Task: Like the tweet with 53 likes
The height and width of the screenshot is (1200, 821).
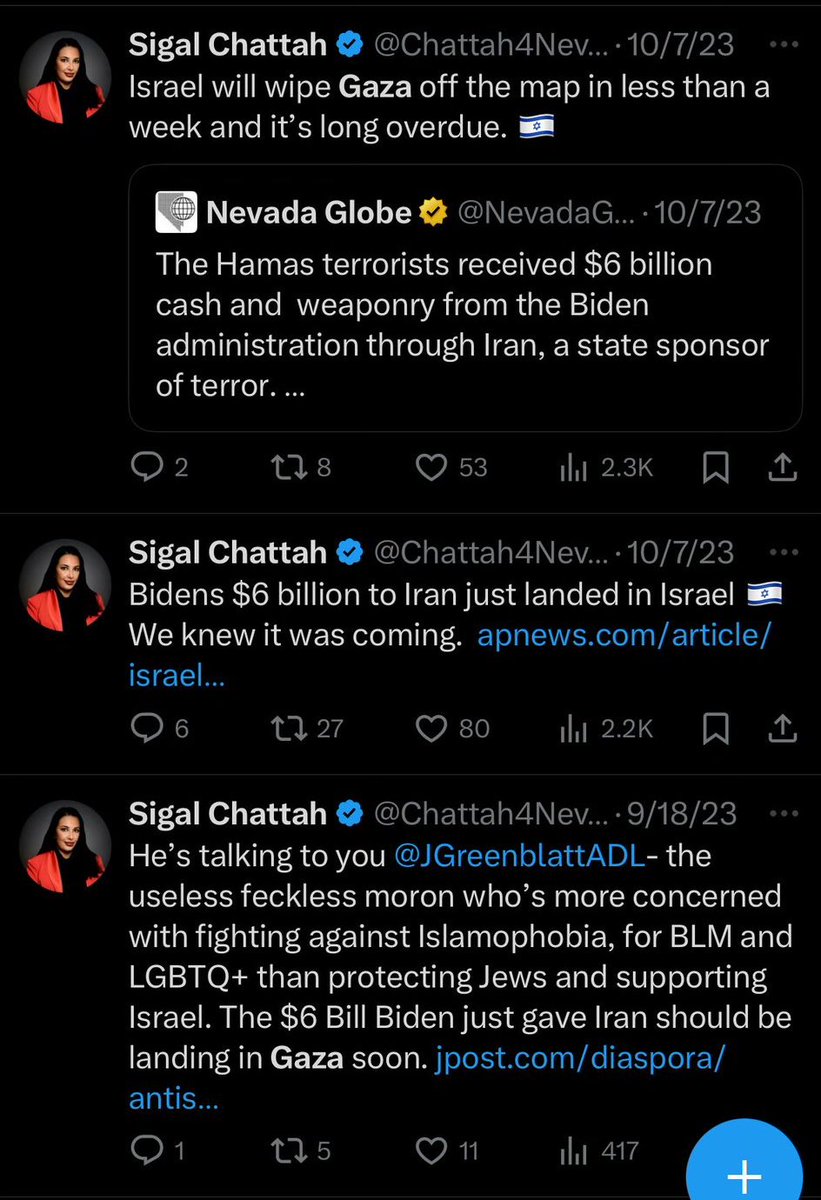Action: 432,467
